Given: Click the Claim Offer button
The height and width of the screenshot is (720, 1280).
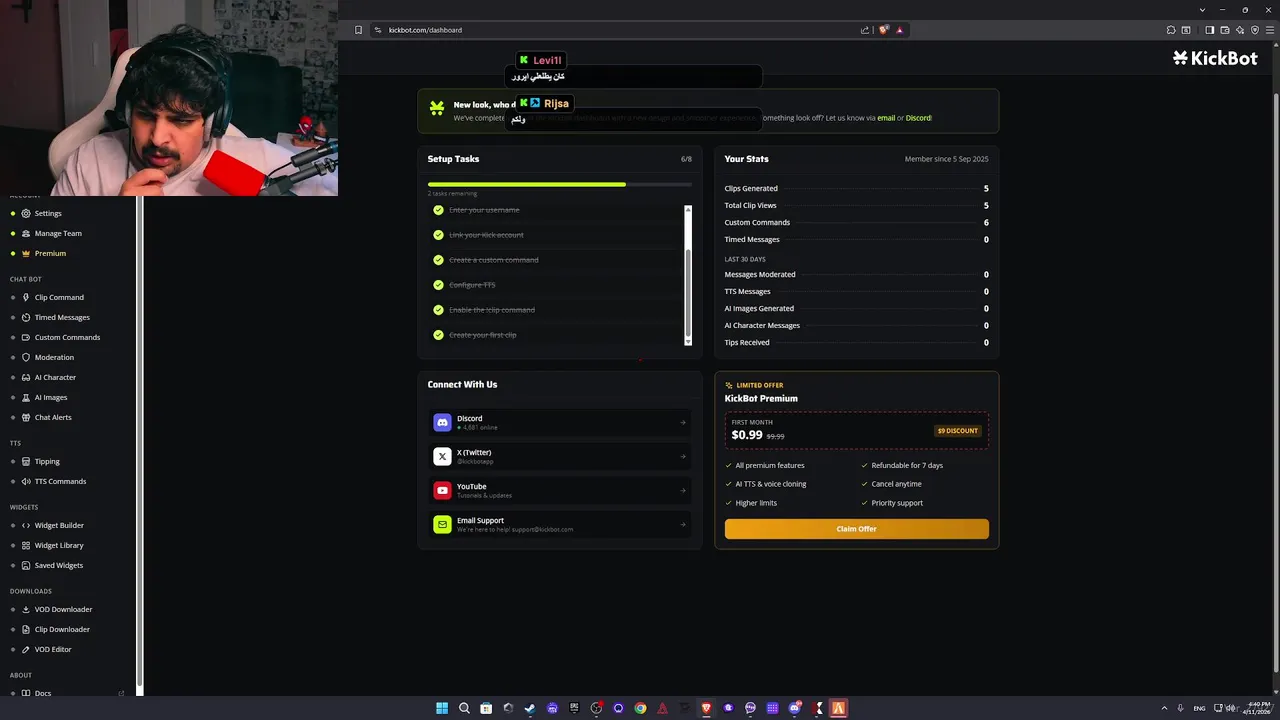Looking at the screenshot, I should [857, 529].
